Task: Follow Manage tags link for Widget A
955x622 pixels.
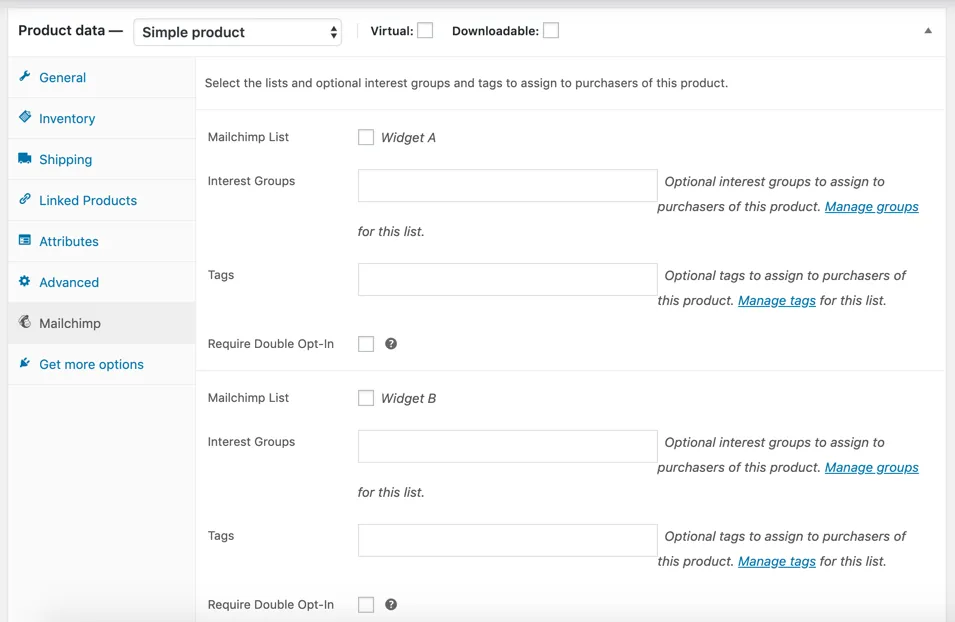Action: [777, 300]
